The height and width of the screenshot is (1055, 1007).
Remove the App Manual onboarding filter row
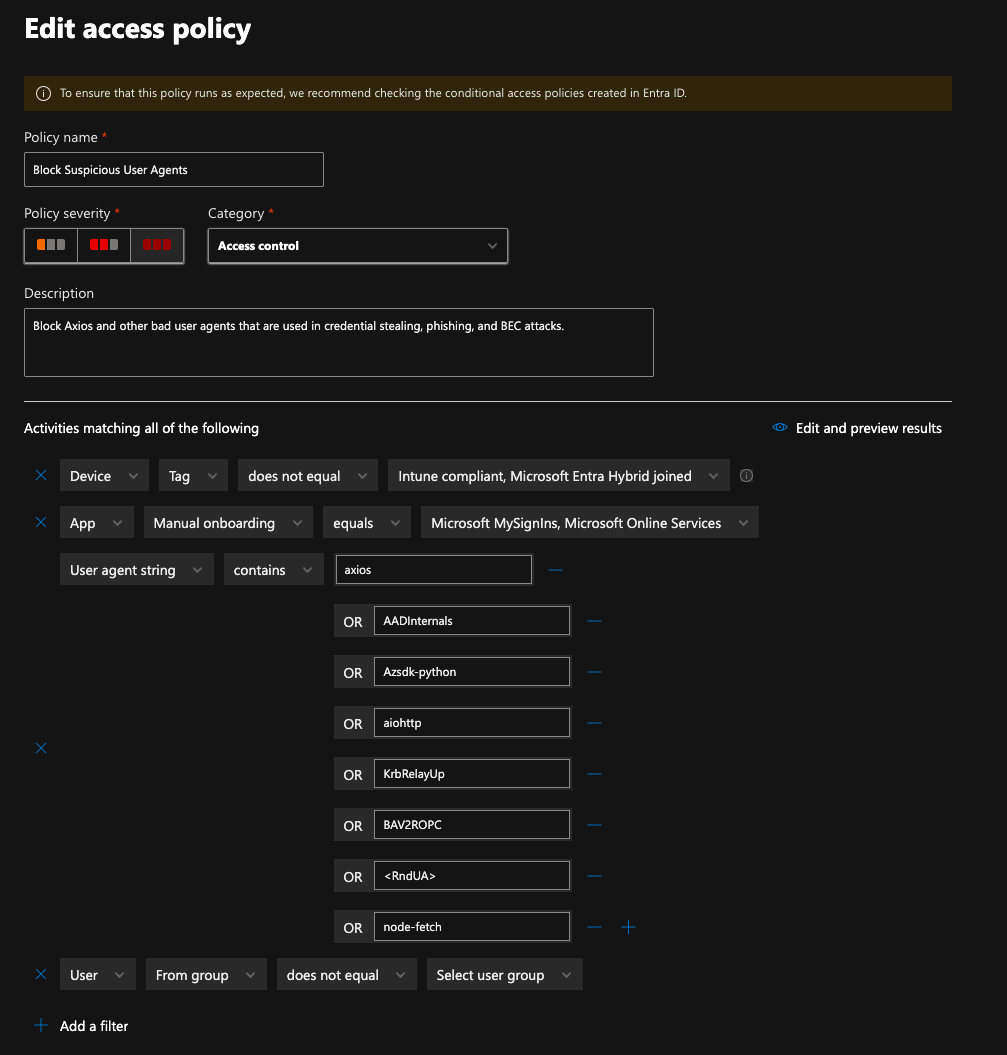click(x=40, y=522)
